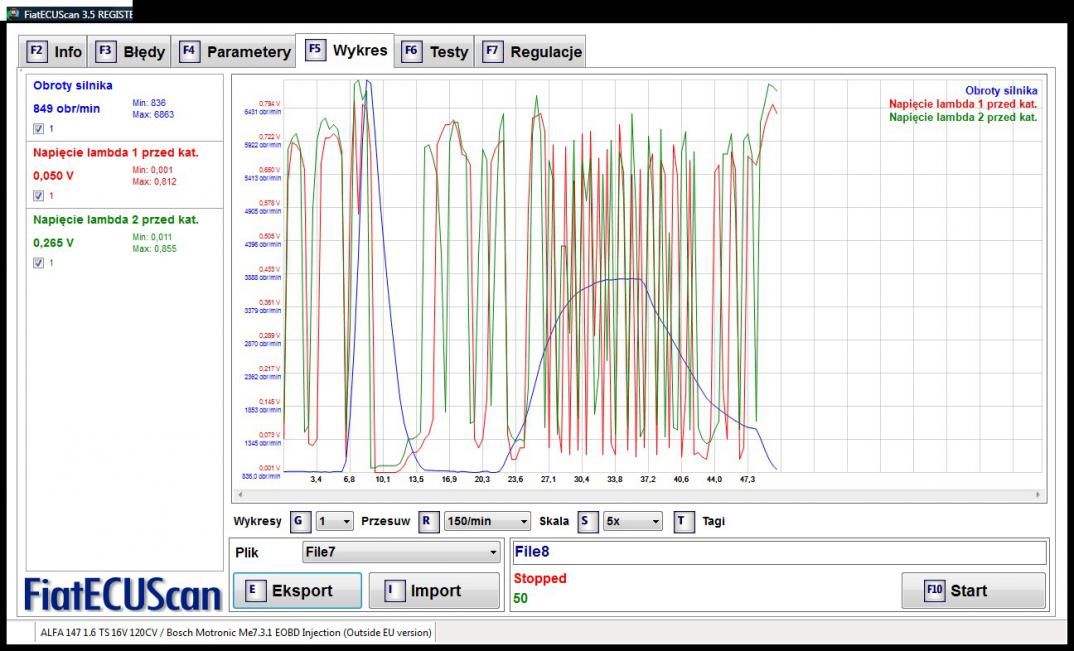
Task: Click the Eksport button
Action: click(297, 591)
